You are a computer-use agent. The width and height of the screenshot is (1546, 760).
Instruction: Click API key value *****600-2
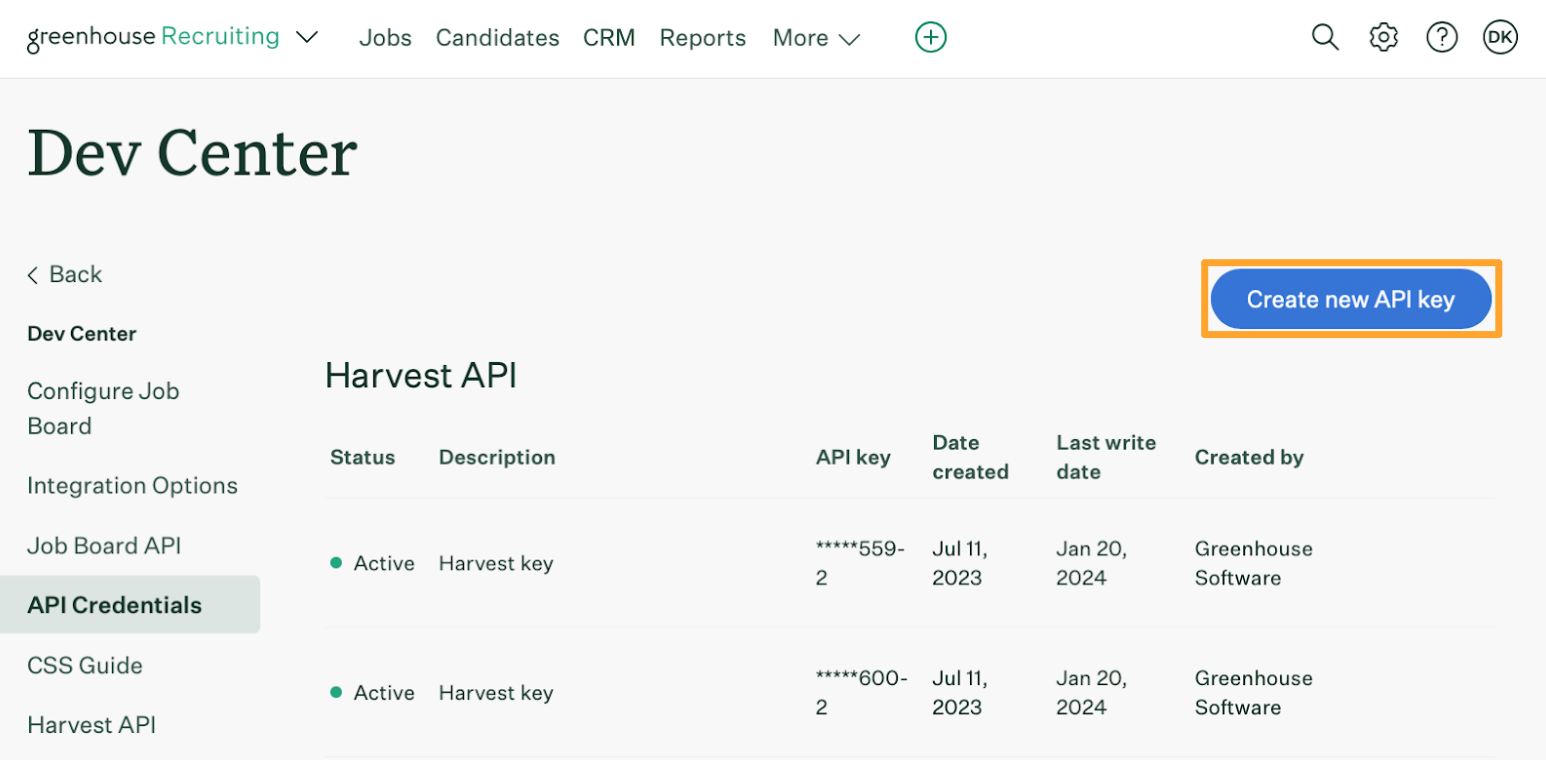(x=862, y=692)
